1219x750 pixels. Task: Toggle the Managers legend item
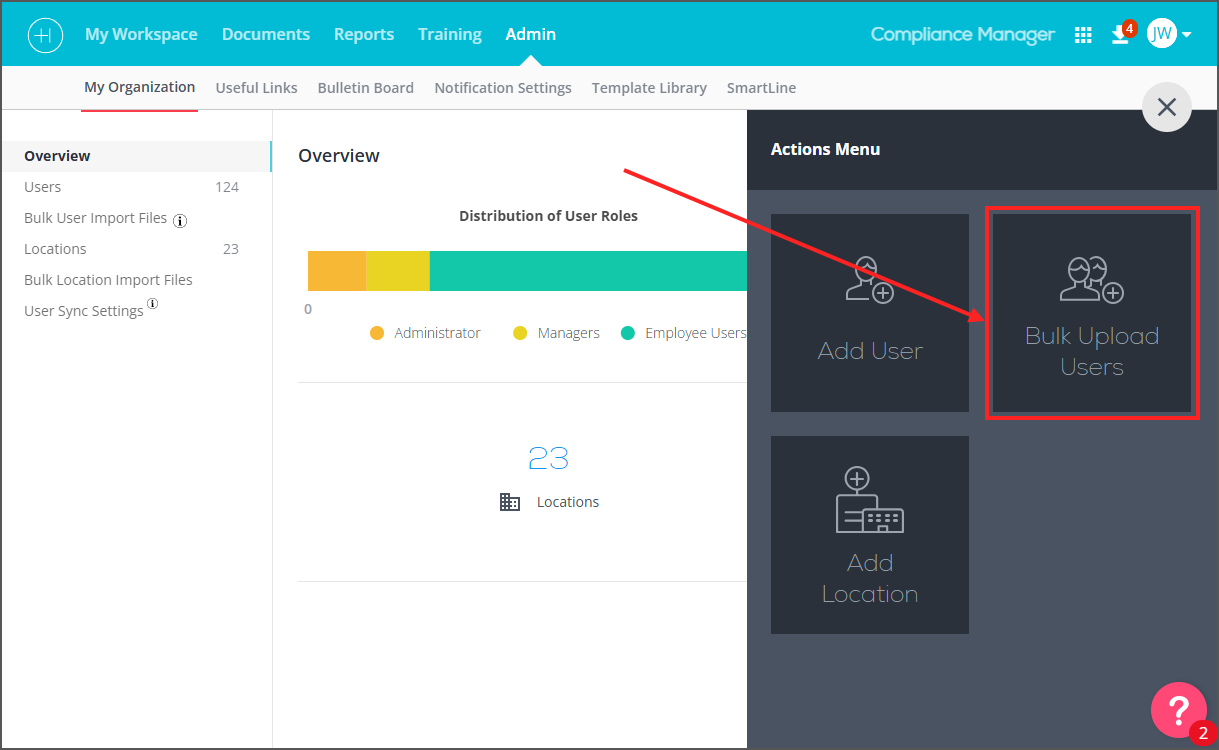point(556,333)
